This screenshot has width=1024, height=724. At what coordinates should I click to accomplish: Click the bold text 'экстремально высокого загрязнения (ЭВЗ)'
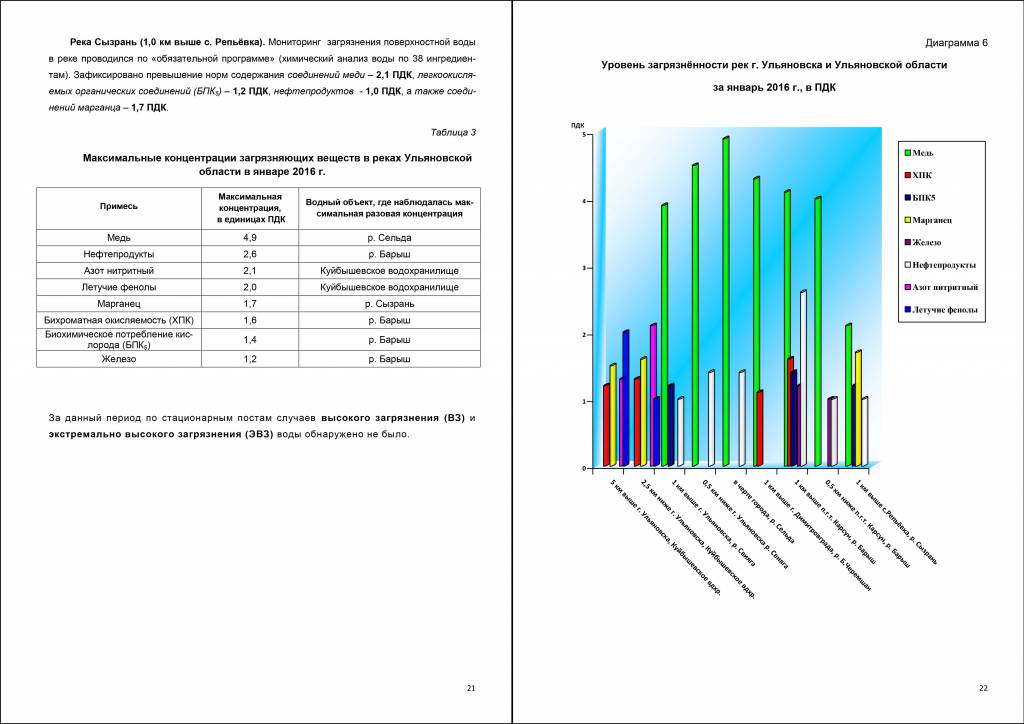click(x=161, y=434)
